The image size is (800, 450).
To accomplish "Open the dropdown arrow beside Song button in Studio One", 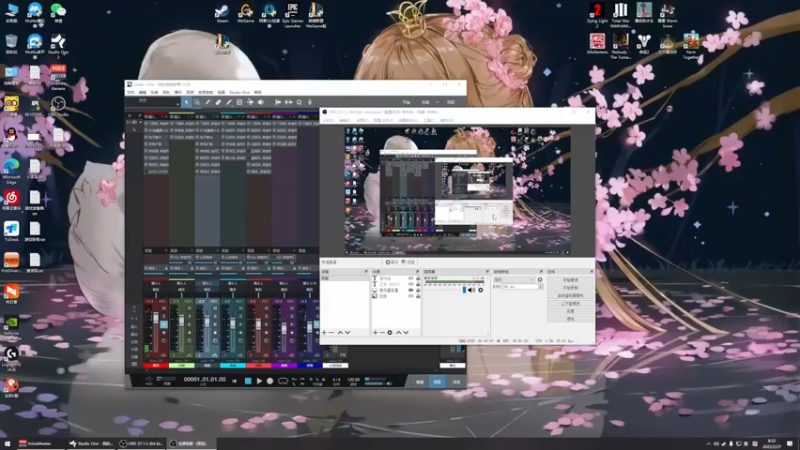I will click(437, 103).
